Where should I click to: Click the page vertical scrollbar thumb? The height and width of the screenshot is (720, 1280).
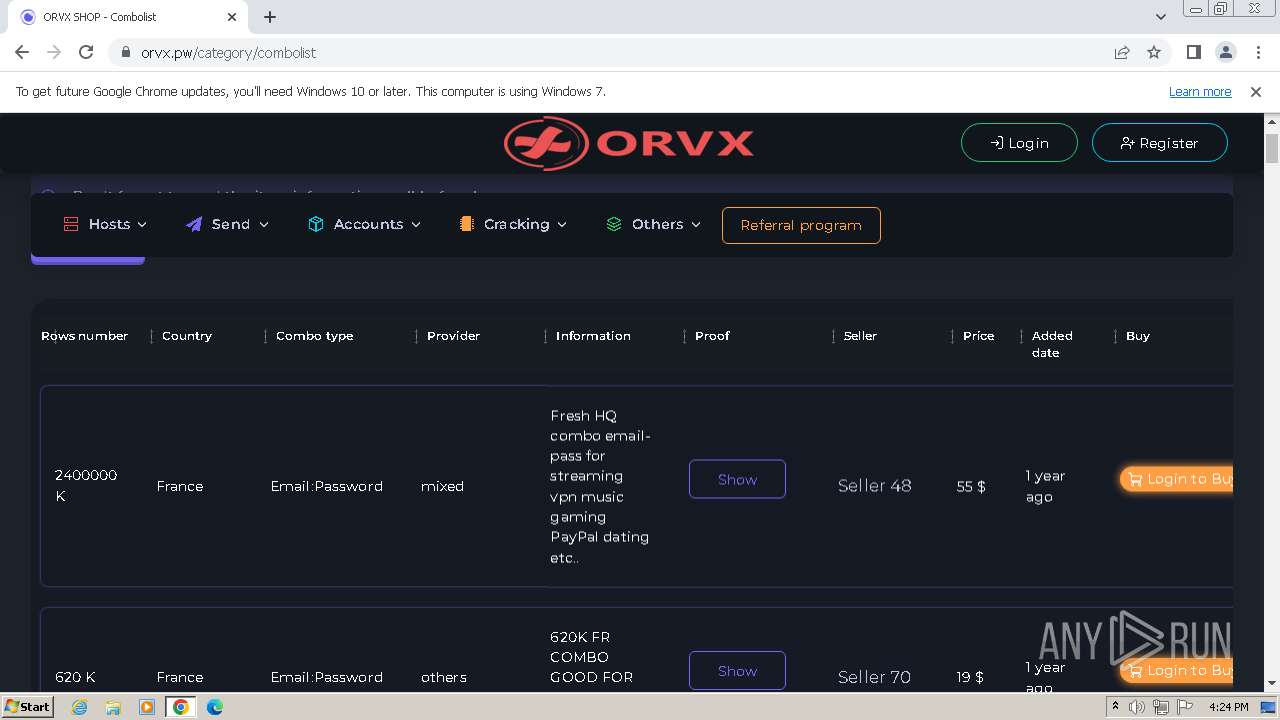pos(1272,147)
